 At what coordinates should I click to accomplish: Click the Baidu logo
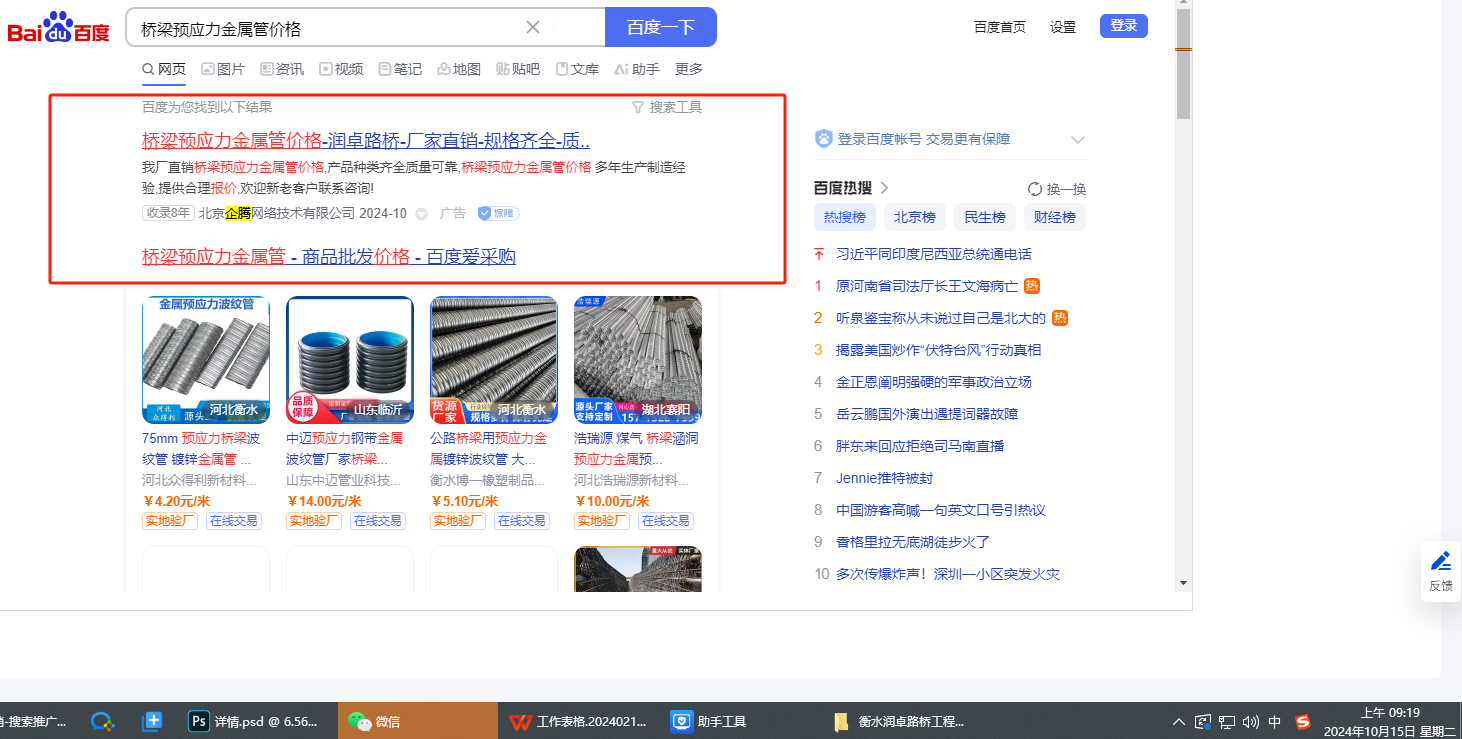click(x=58, y=28)
